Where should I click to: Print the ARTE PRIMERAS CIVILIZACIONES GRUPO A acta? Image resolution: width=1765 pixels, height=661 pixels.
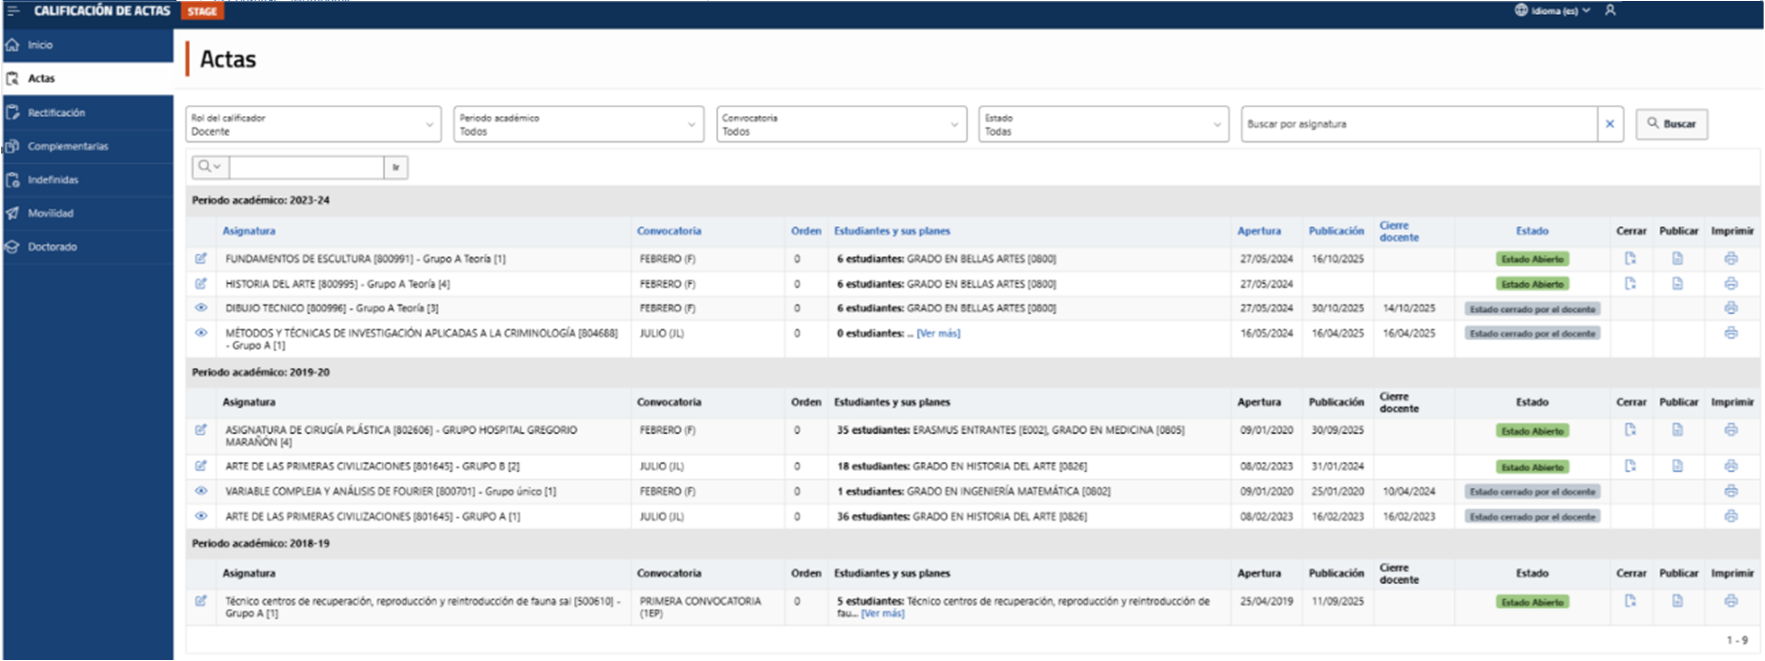point(1731,516)
